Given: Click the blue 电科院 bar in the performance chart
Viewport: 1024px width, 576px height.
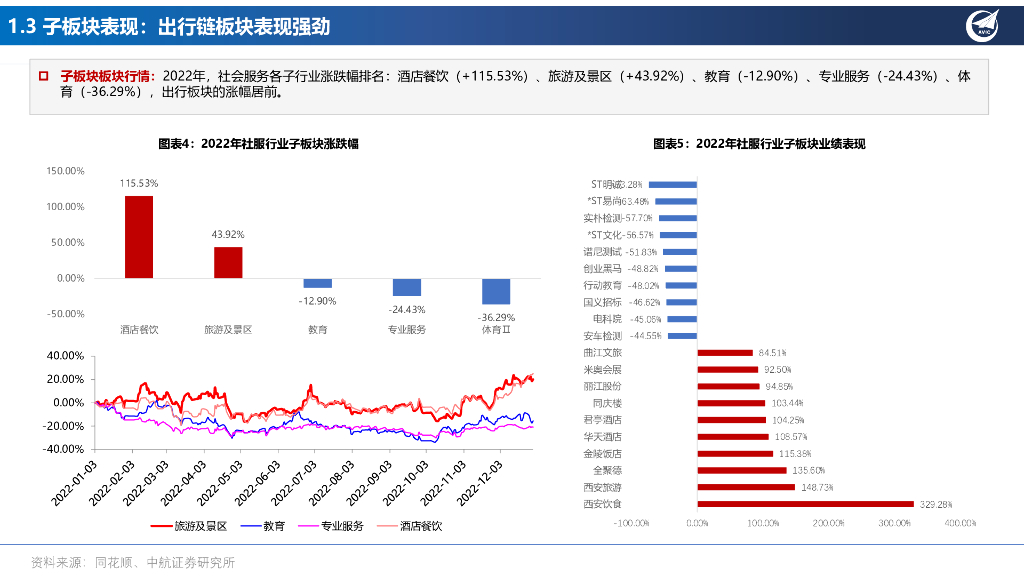Looking at the screenshot, I should [x=682, y=319].
